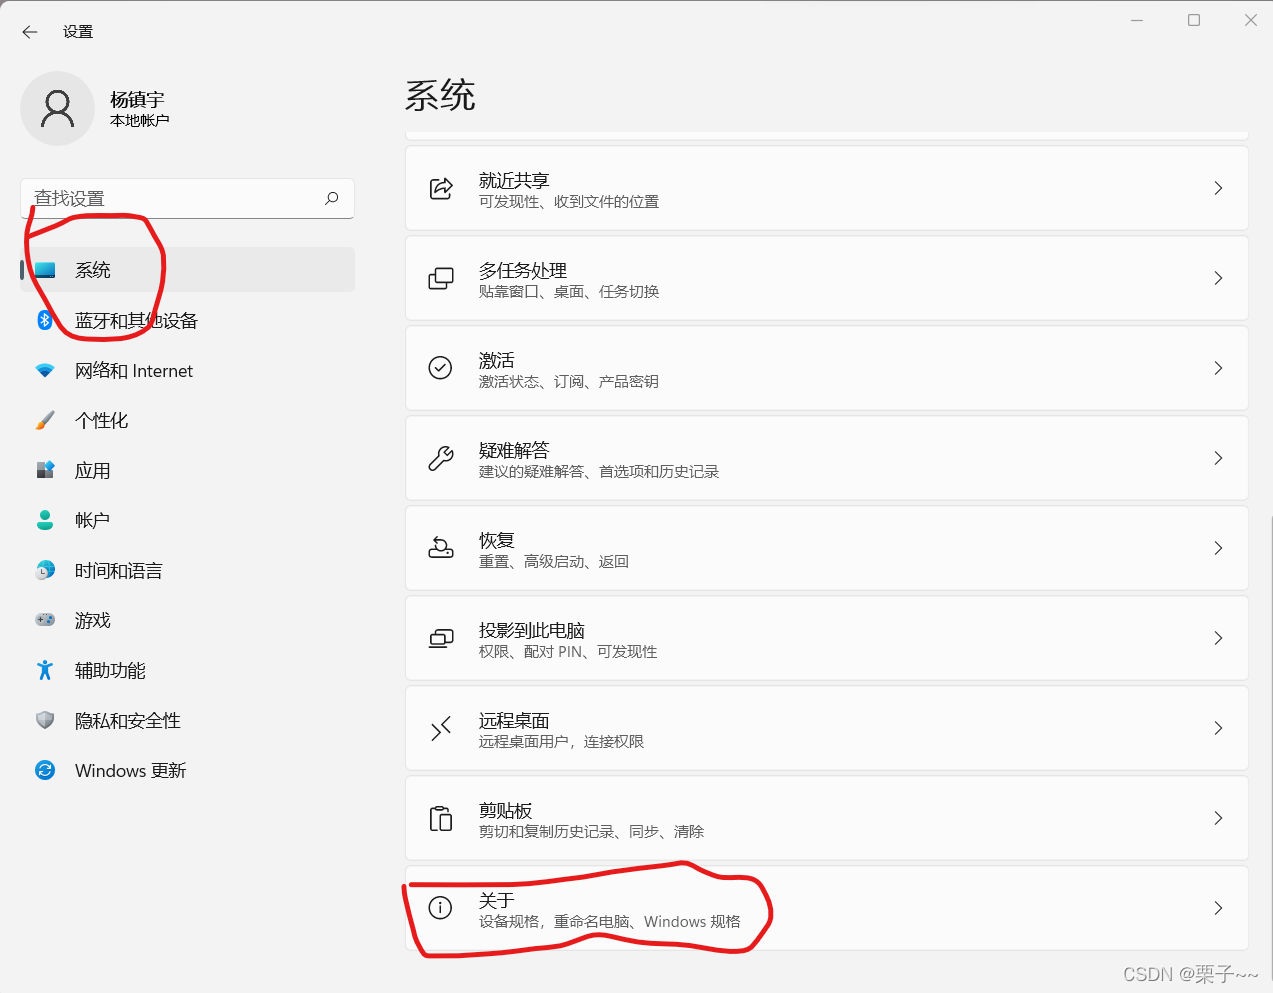
Task: Click the 游戏 gamepad icon
Action: 45,620
